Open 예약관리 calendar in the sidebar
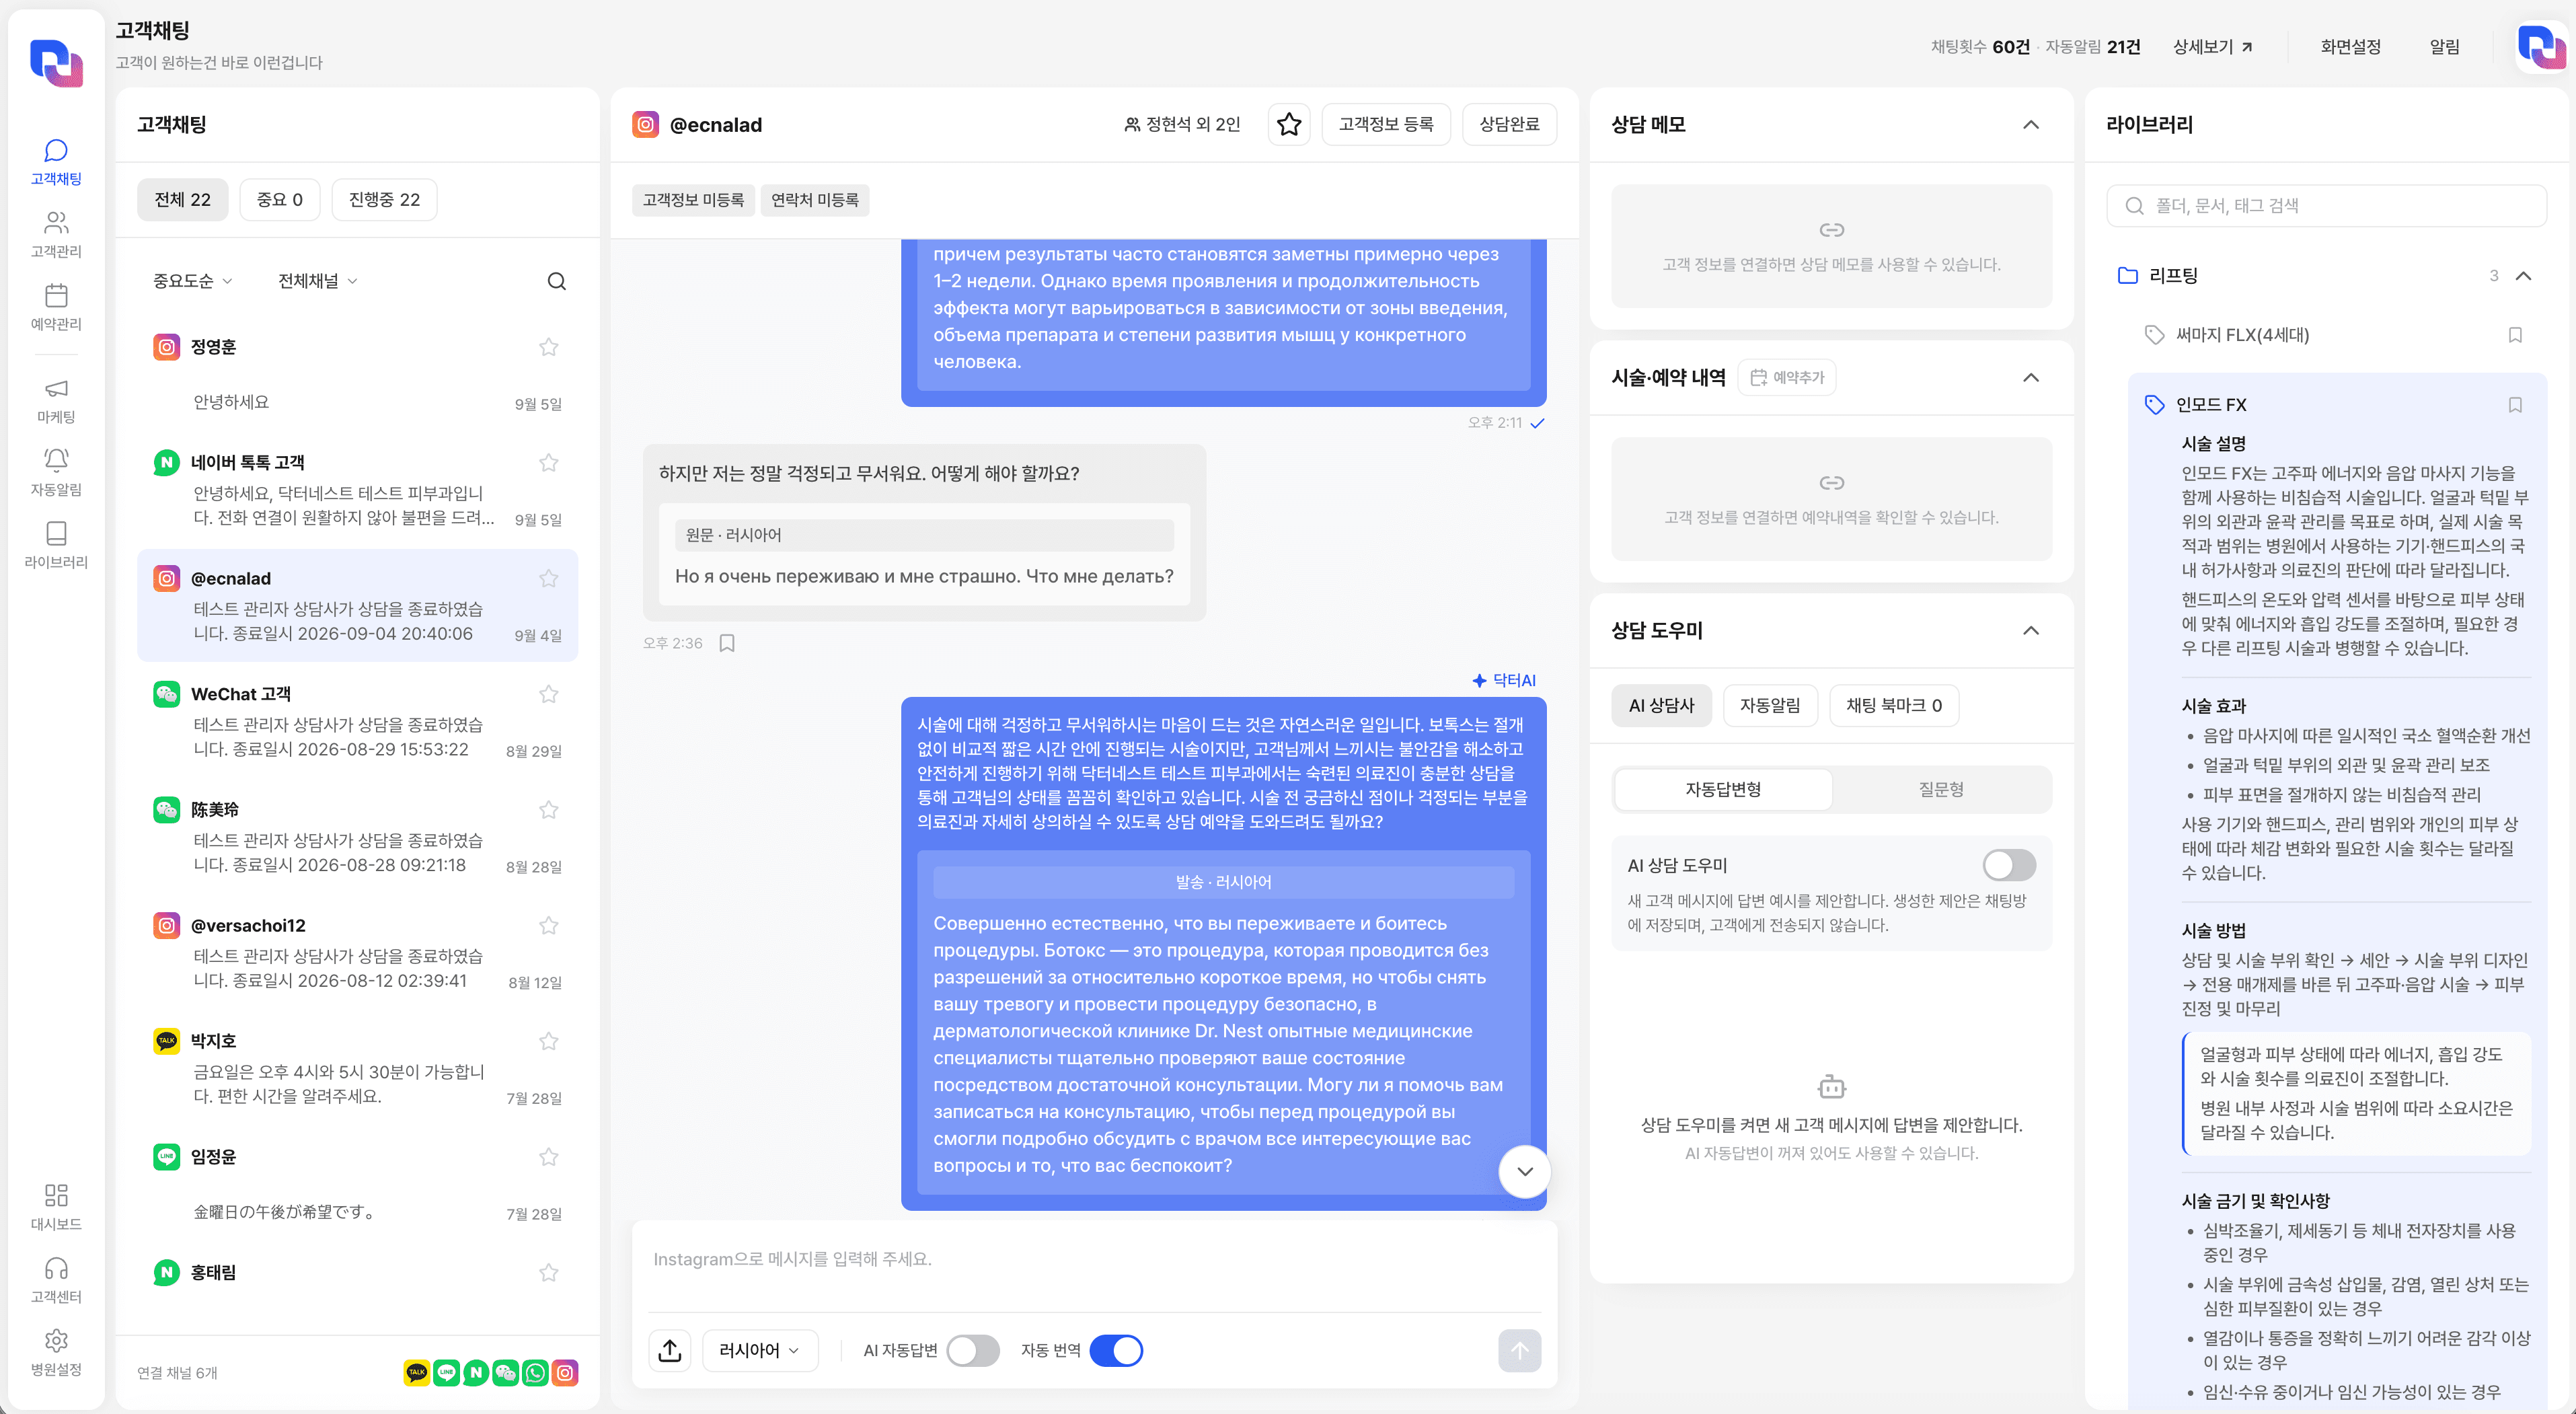Image resolution: width=2576 pixels, height=1414 pixels. pyautogui.click(x=56, y=307)
